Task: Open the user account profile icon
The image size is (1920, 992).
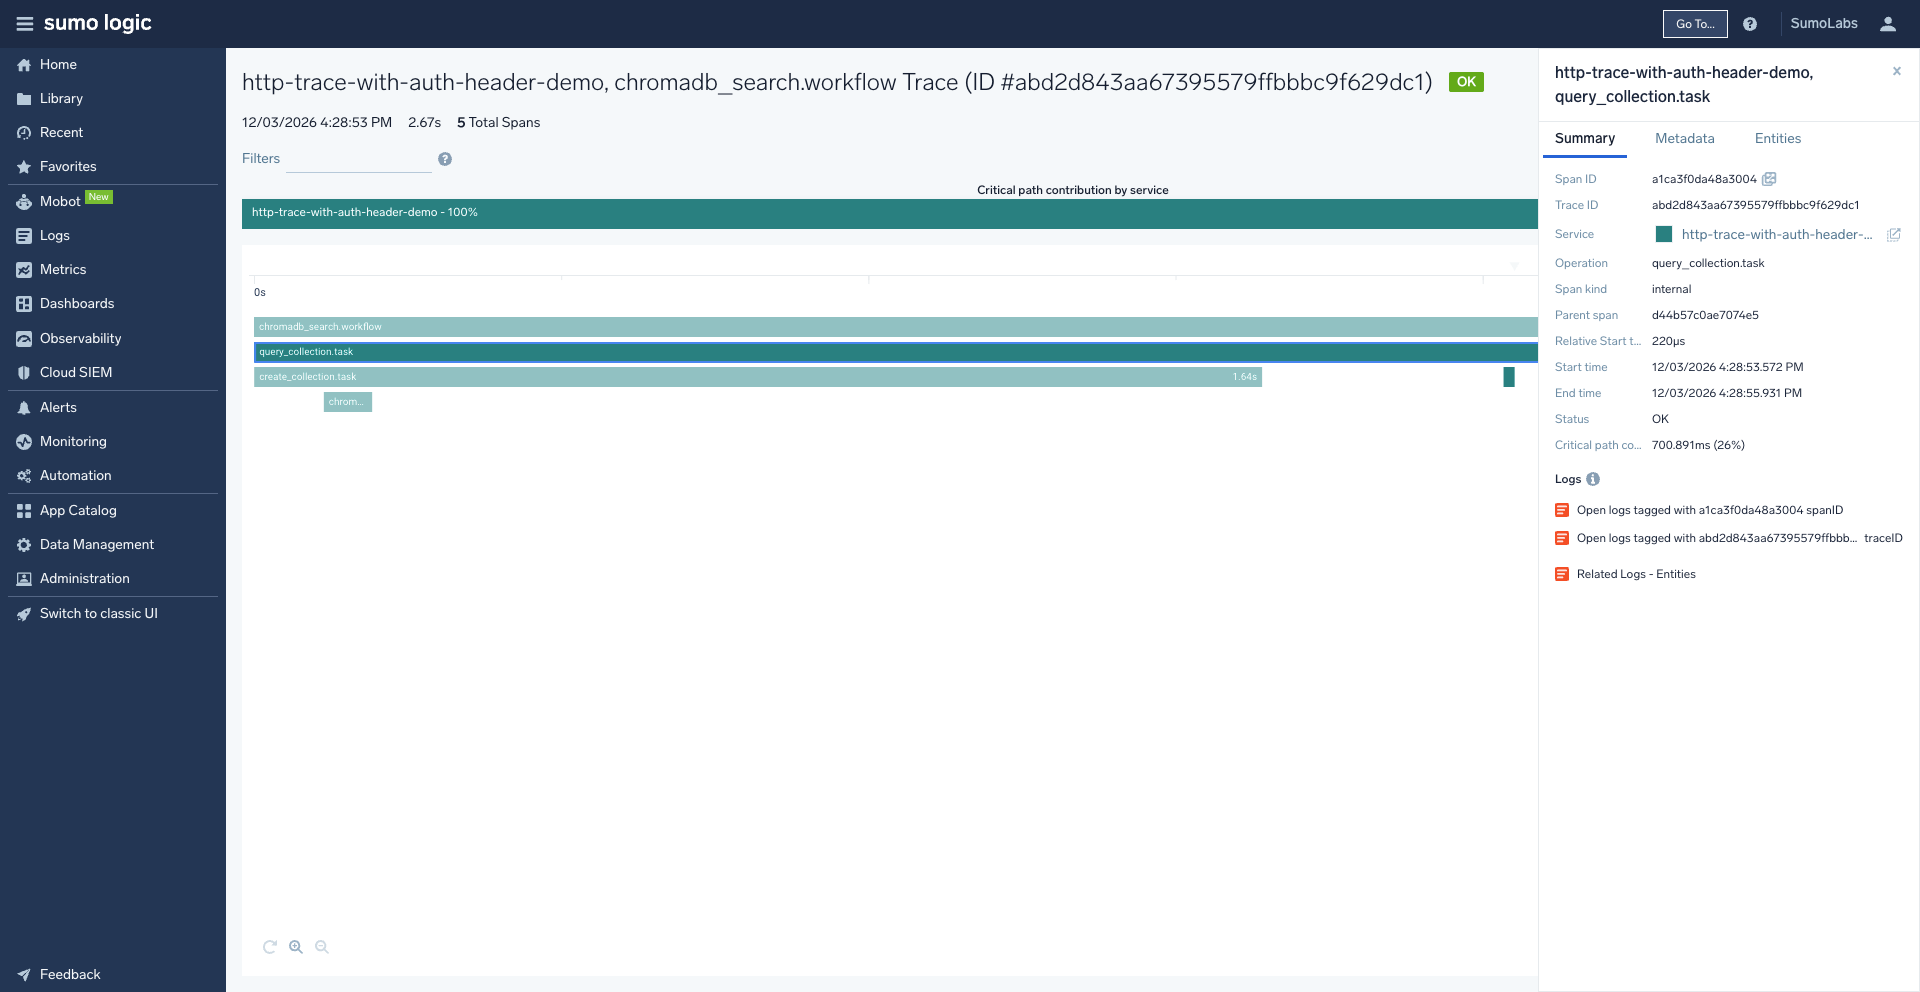Action: click(1887, 24)
